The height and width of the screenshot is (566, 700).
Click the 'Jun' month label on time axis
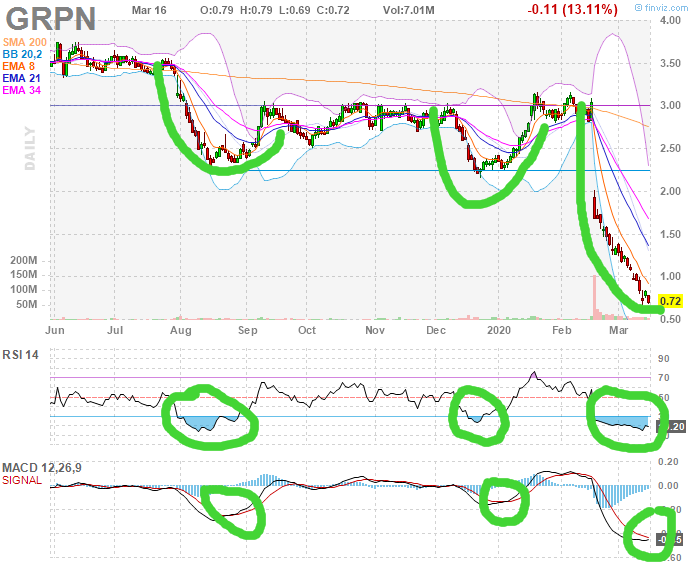click(x=55, y=330)
